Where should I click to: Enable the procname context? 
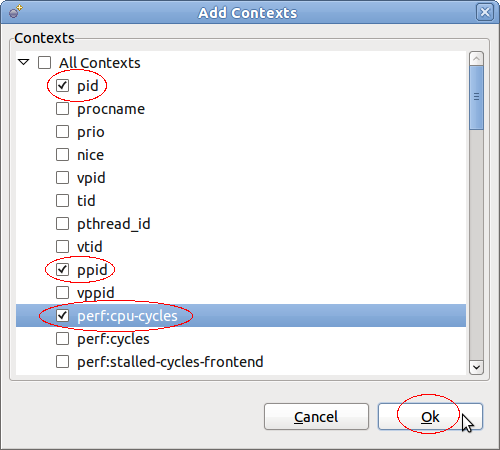(x=62, y=109)
